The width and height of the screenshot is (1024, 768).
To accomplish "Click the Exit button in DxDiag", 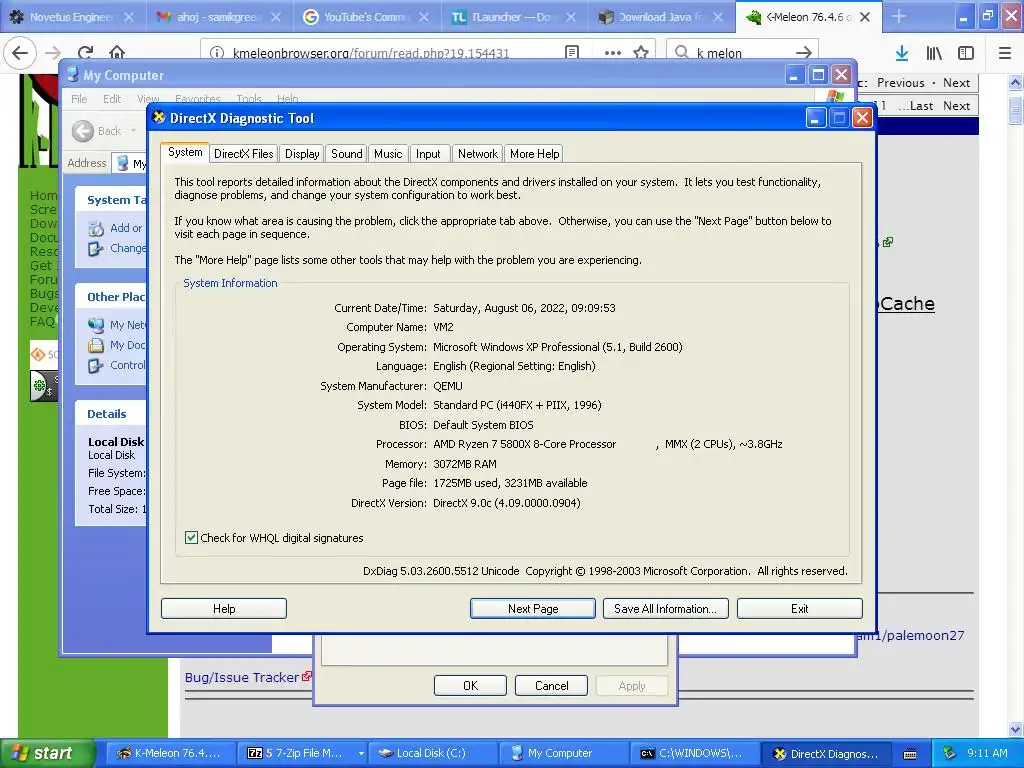I will pos(799,609).
